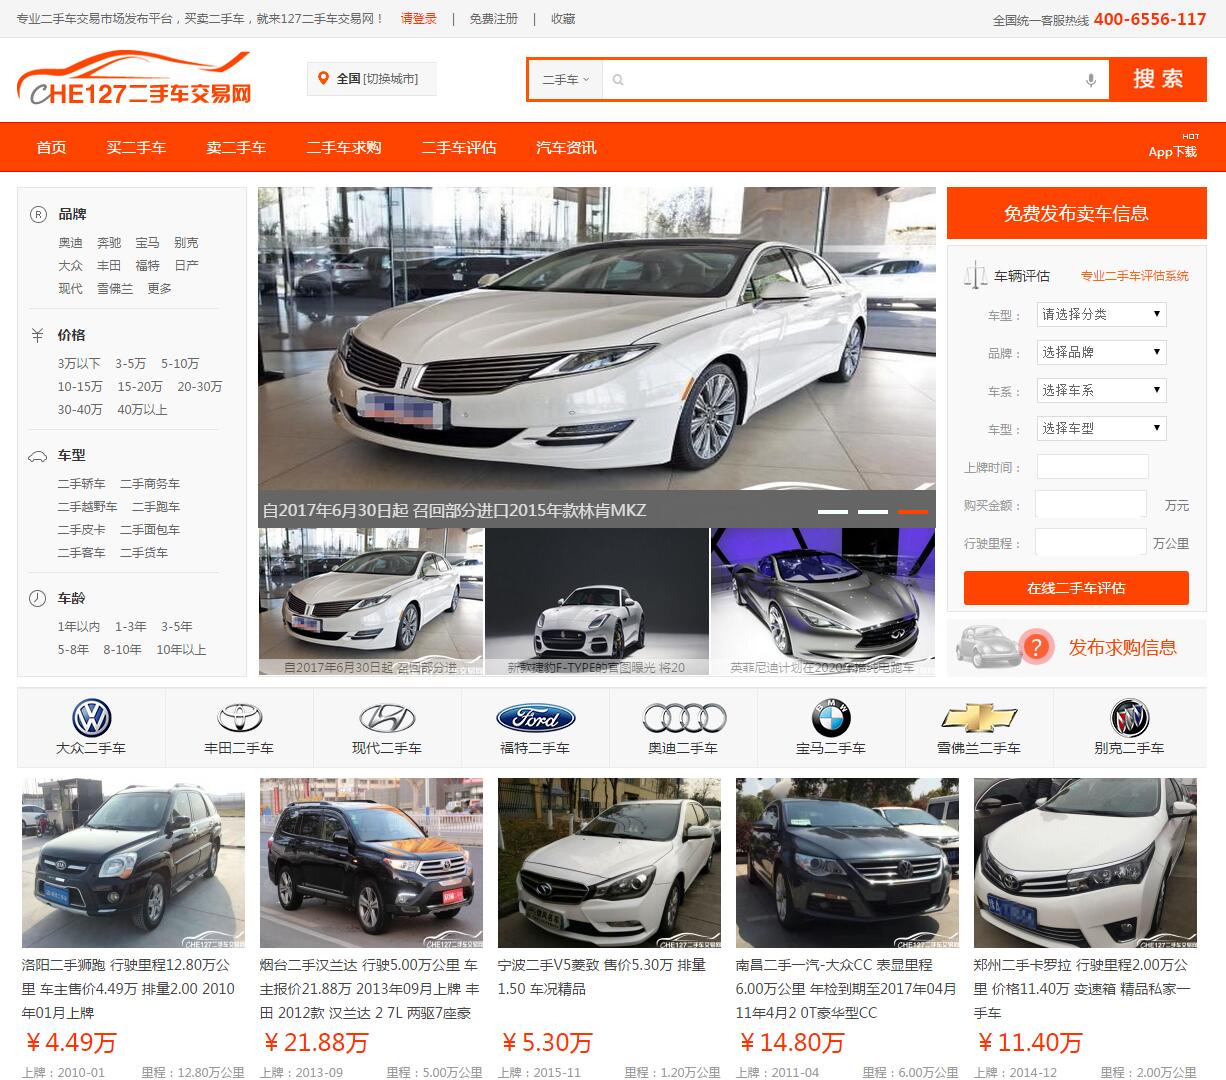The height and width of the screenshot is (1080, 1226).
Task: Filter by car age 3-5年
Action: tap(177, 626)
